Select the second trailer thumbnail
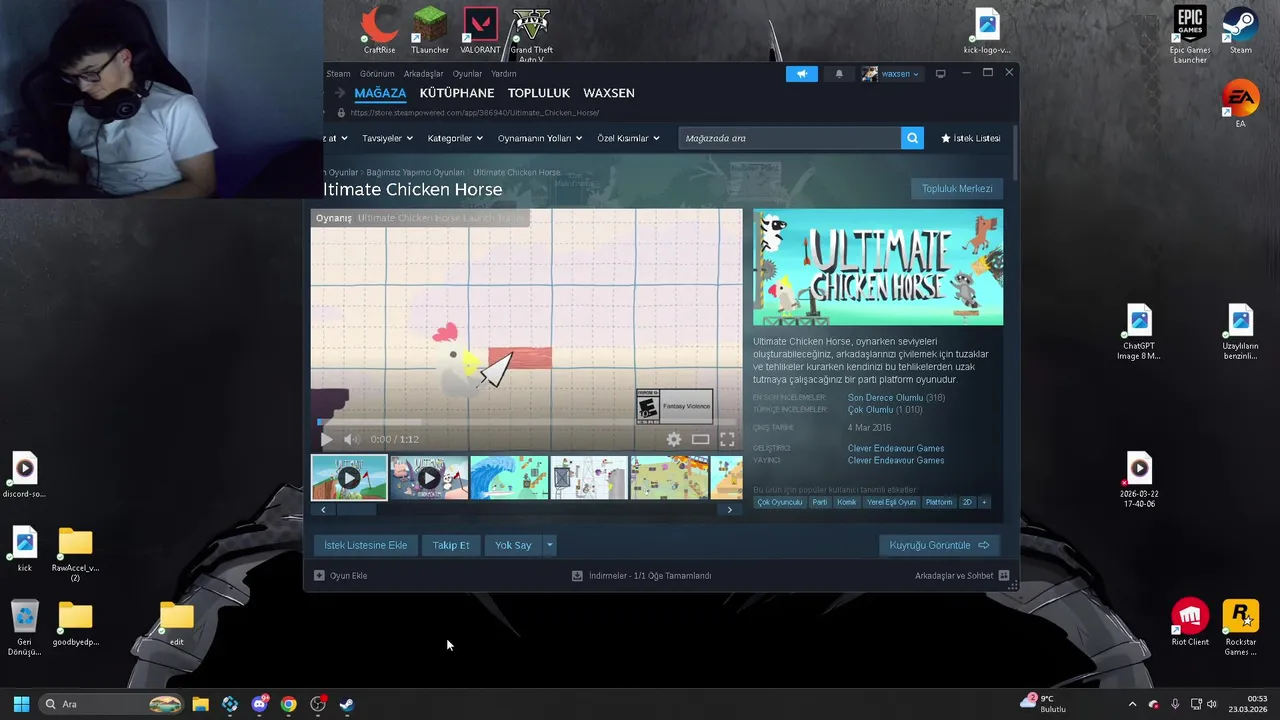 tap(429, 478)
